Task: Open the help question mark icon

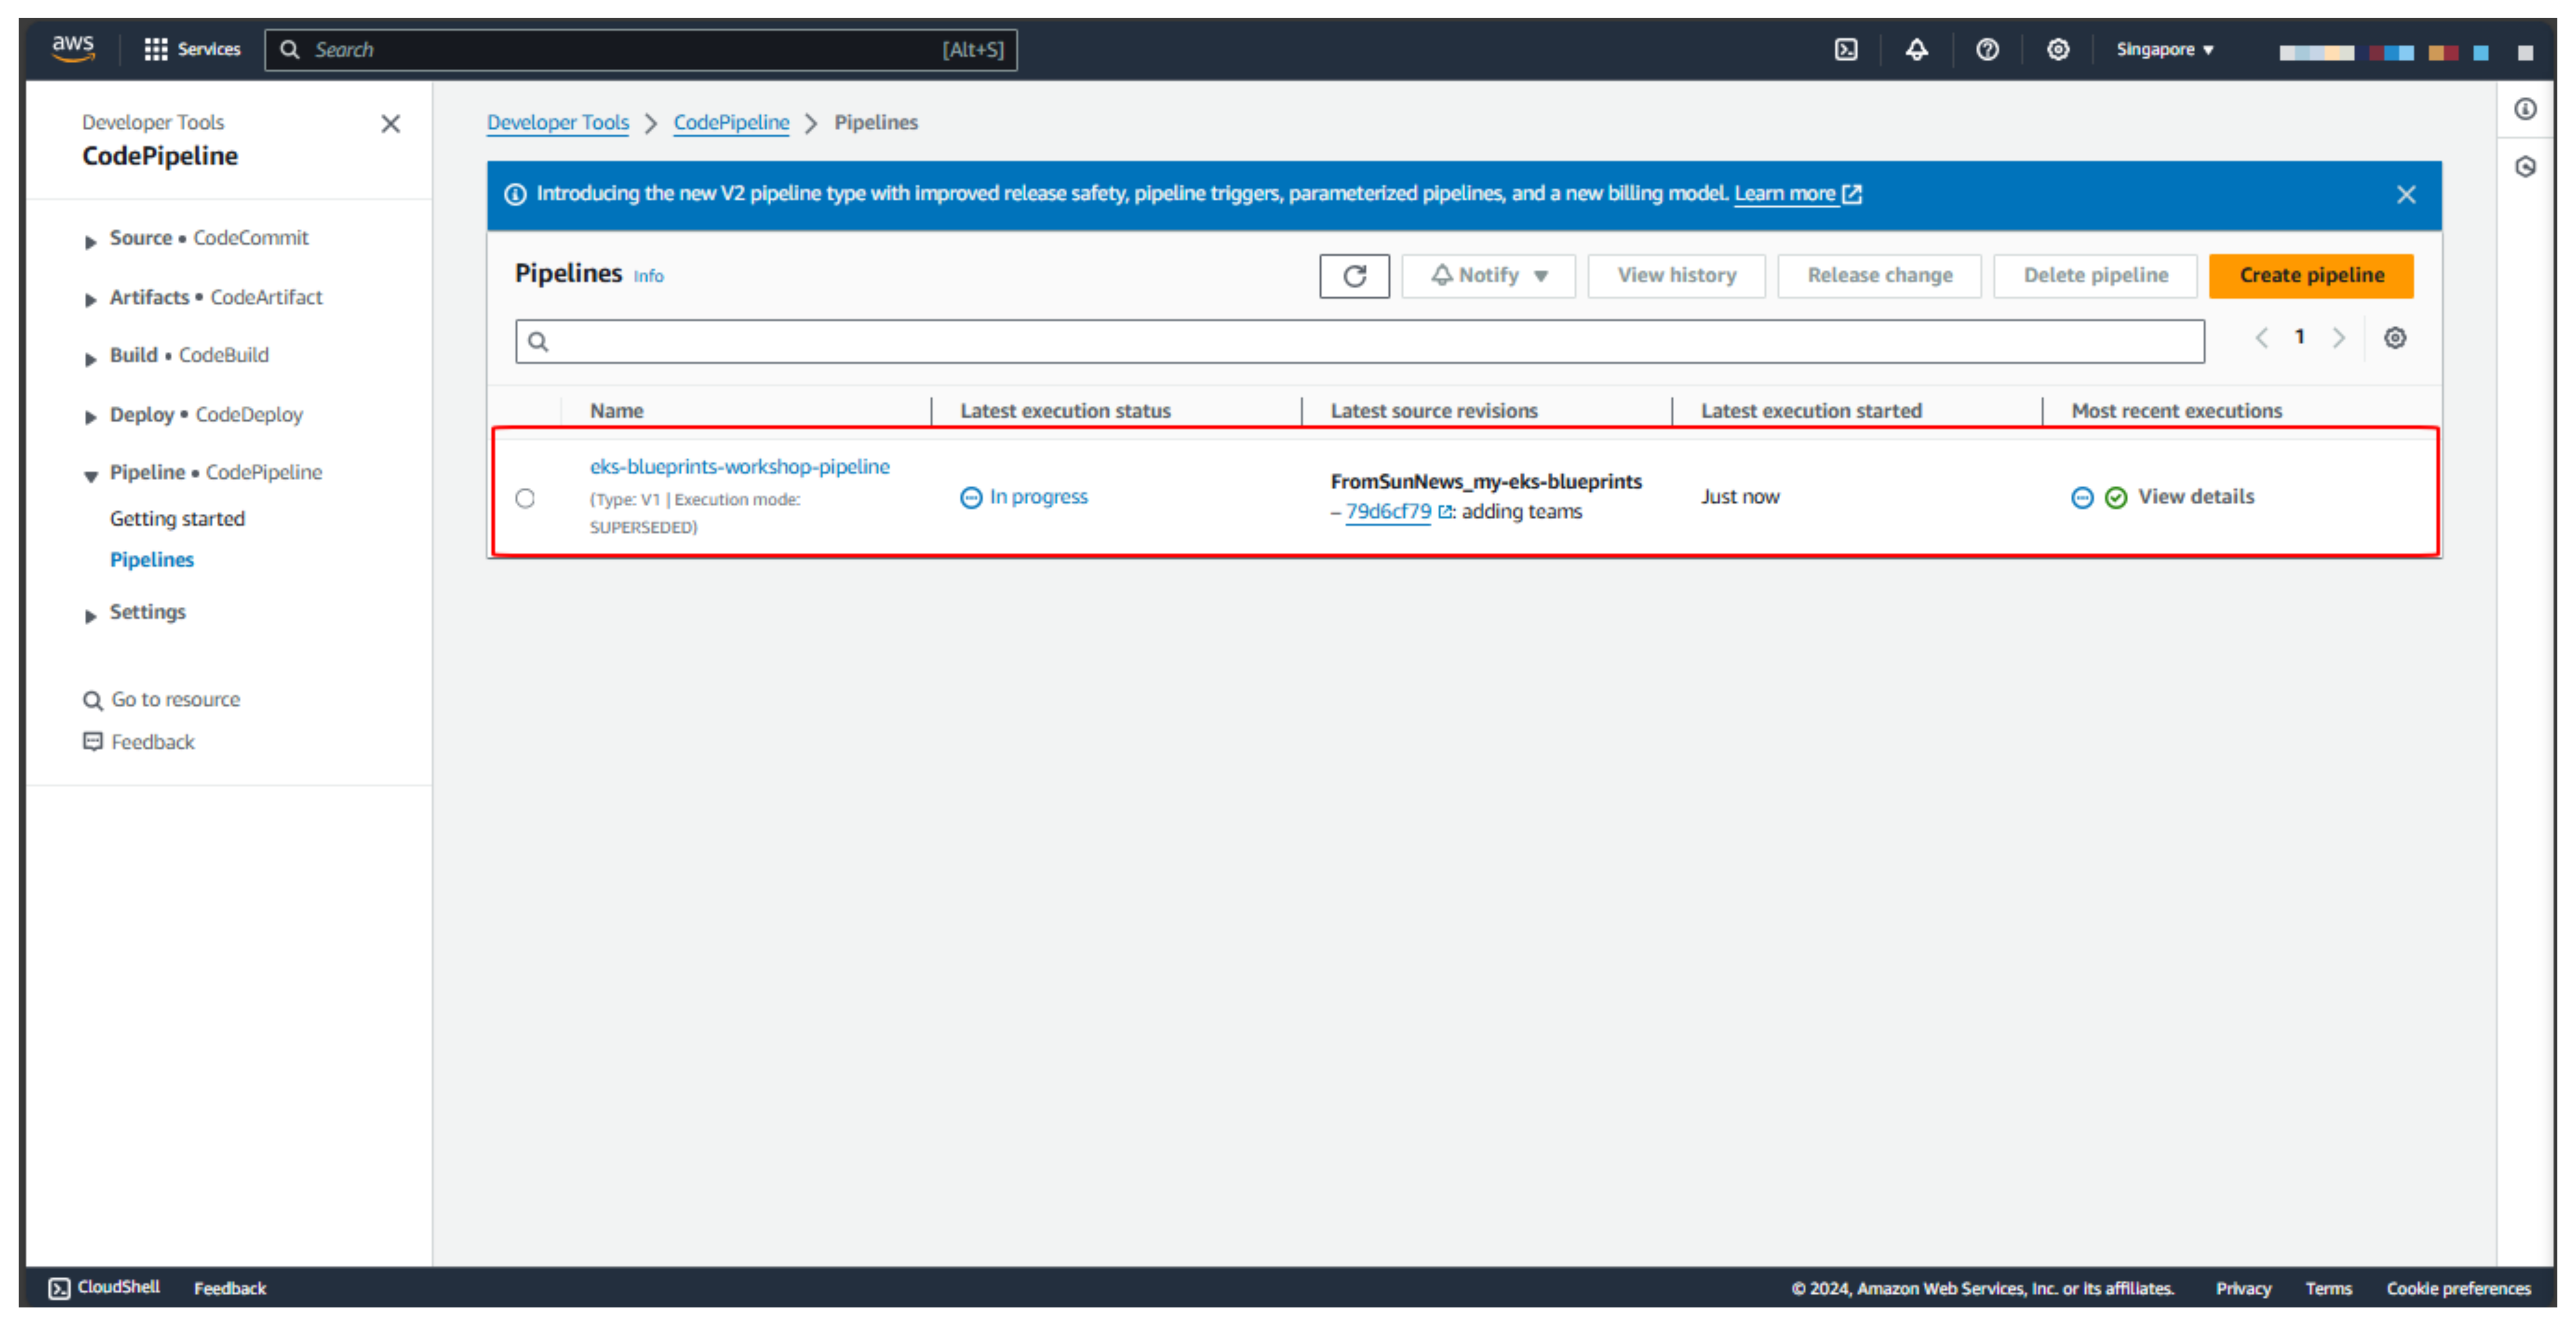Action: (1988, 49)
